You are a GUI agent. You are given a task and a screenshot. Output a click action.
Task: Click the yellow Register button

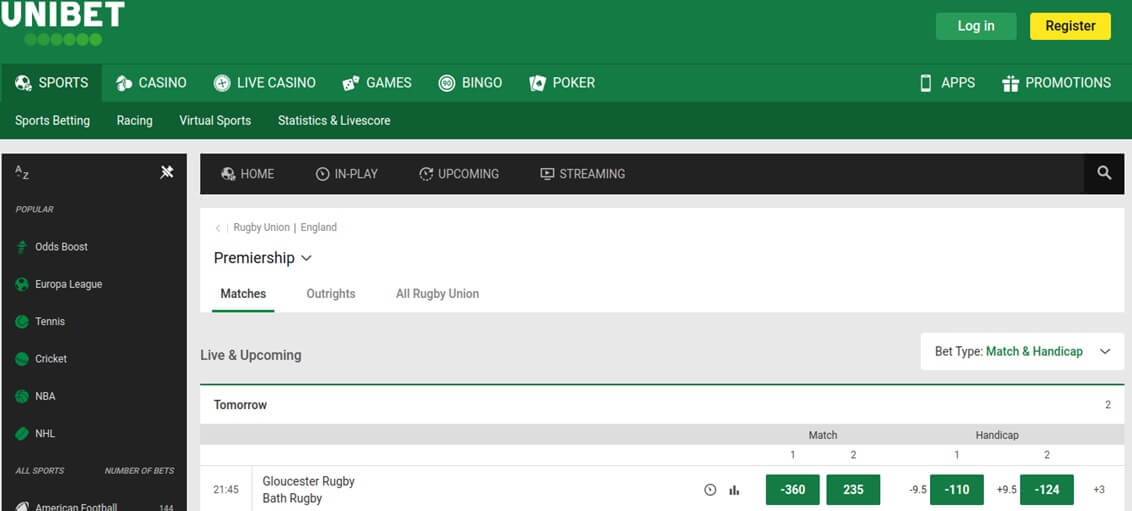(1071, 26)
